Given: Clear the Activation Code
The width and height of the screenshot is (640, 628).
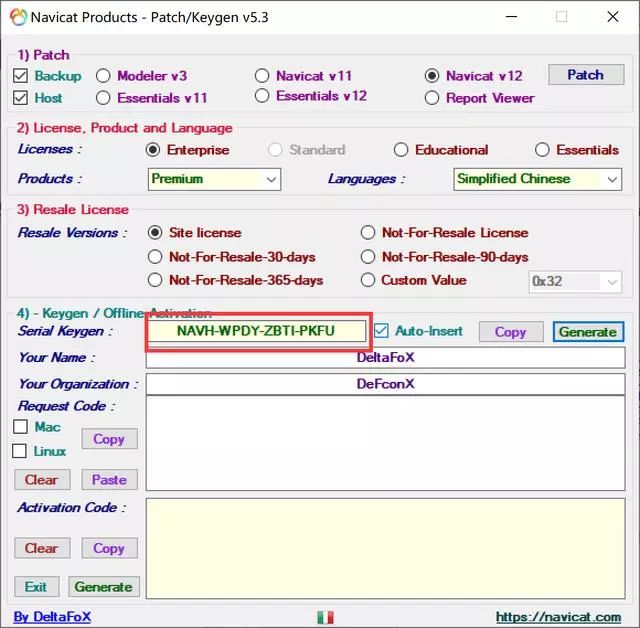Looking at the screenshot, I should [x=42, y=548].
